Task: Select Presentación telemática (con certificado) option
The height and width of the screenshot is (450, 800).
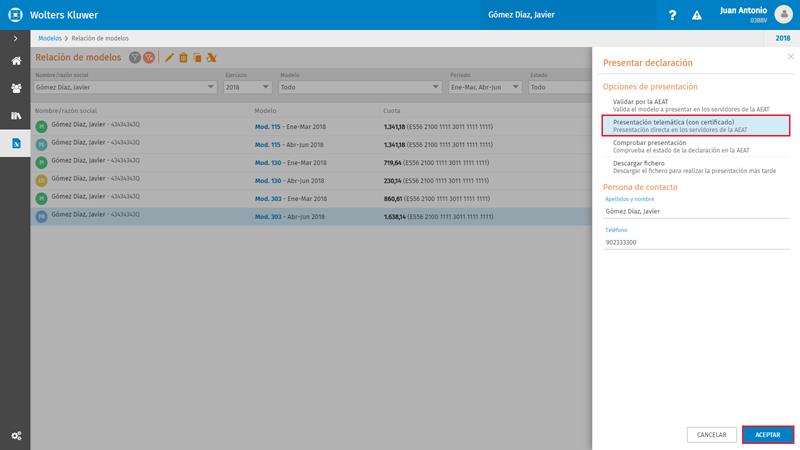Action: [x=696, y=126]
